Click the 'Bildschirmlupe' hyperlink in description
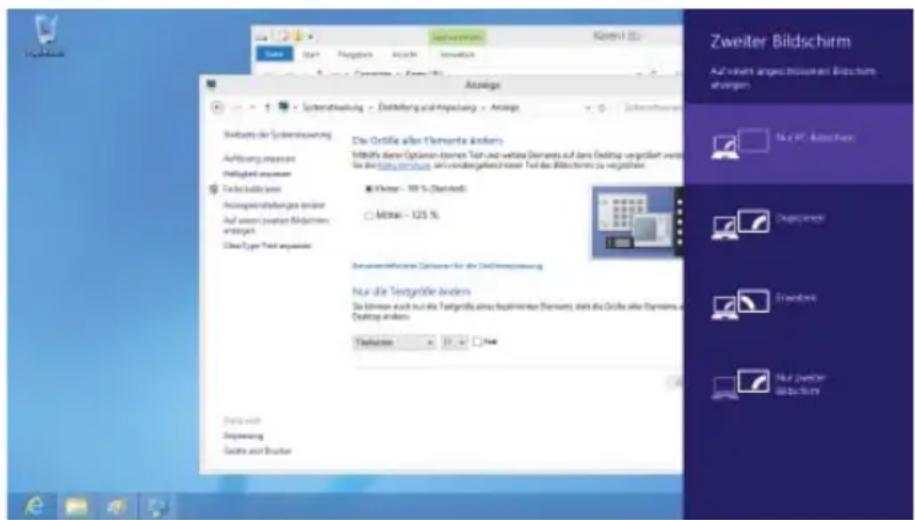Image resolution: width=915 pixels, height=520 pixels. point(404,166)
